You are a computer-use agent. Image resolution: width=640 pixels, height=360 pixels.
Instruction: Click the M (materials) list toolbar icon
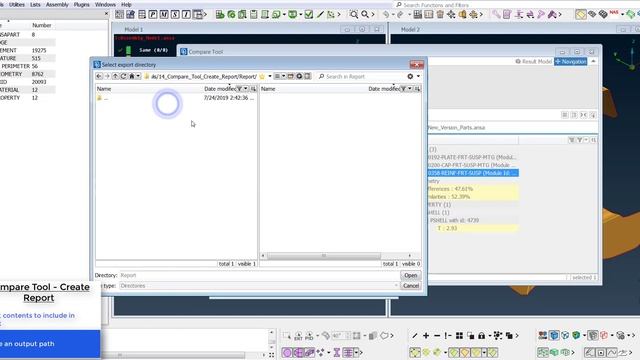tap(164, 15)
